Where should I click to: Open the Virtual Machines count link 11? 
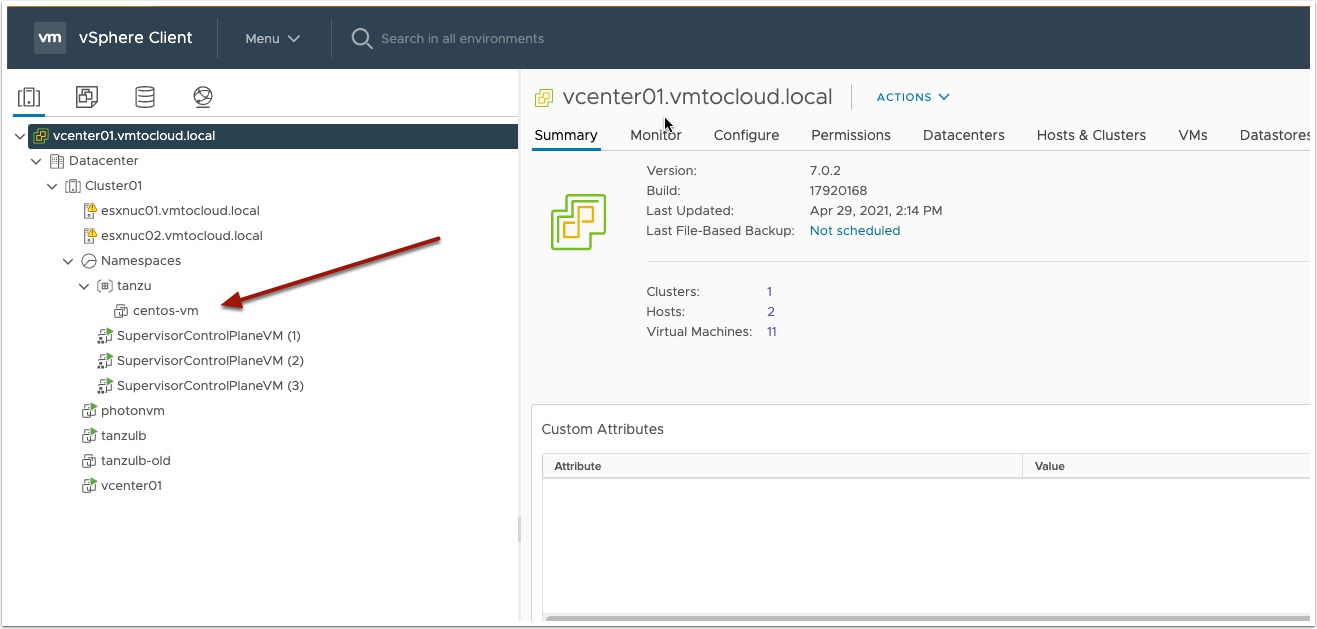tap(772, 332)
